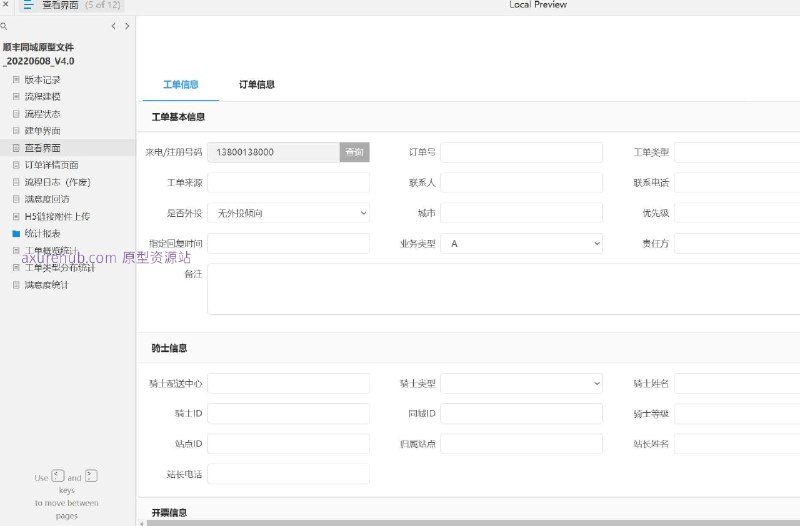Screen dimensions: 800x526
Task: Select the 查看界面 page in sidebar
Action: pos(42,148)
